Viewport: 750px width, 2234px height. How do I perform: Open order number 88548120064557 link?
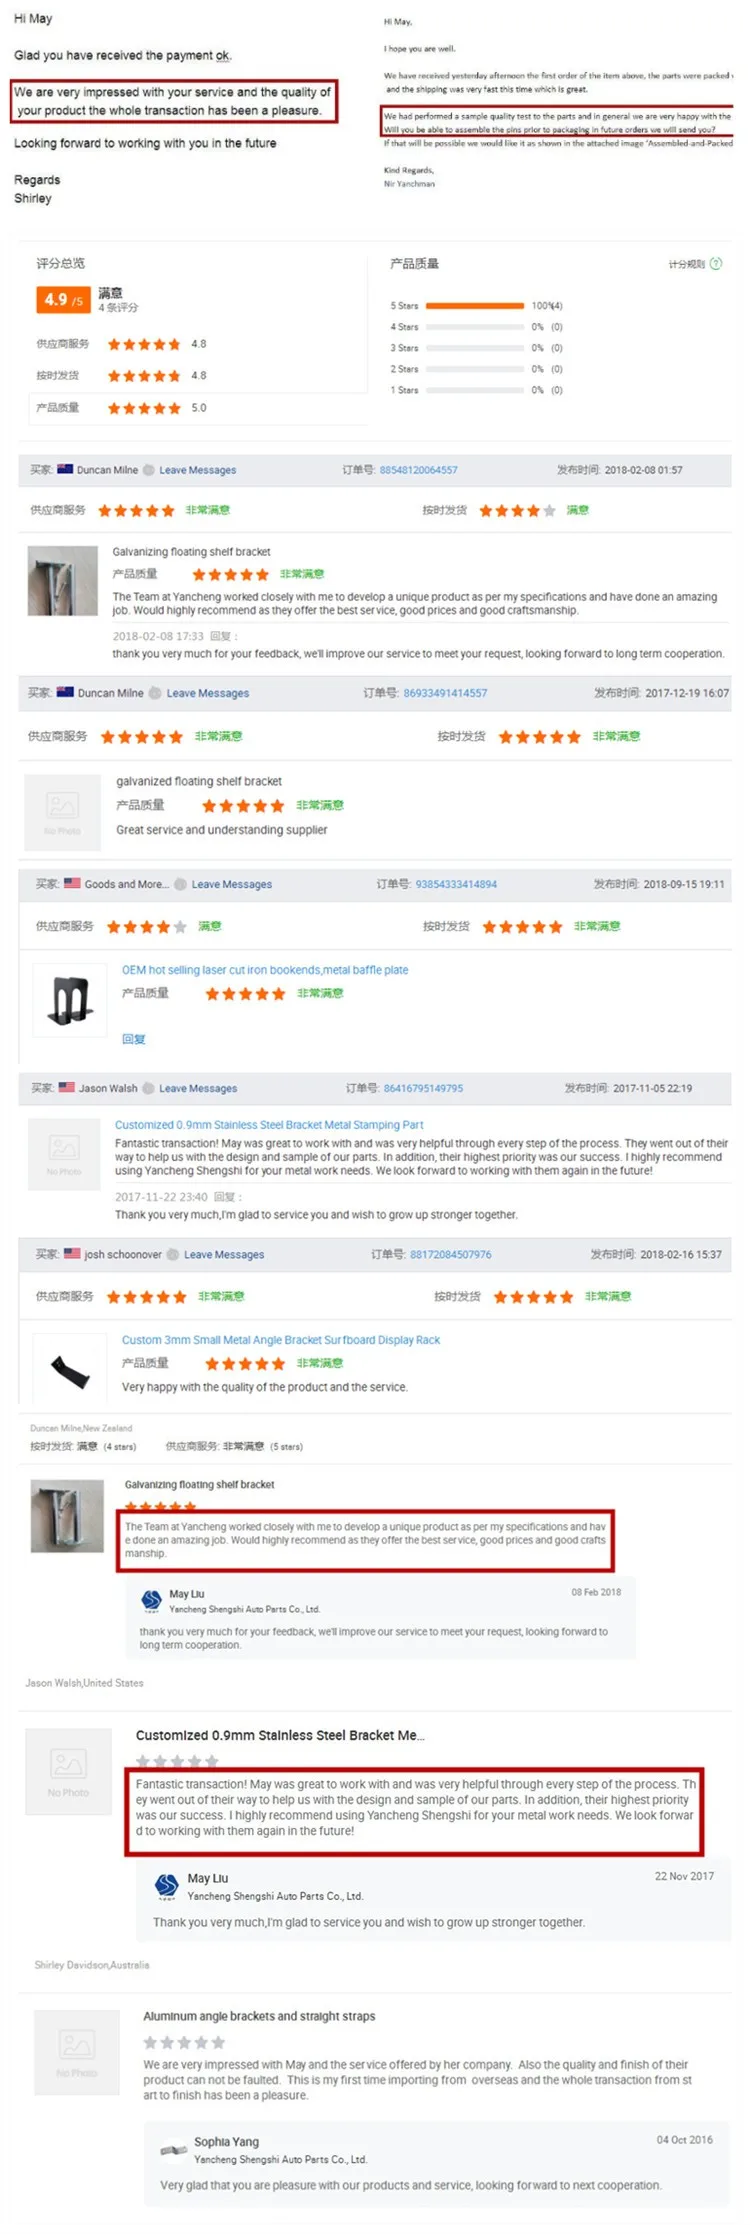pos(418,470)
